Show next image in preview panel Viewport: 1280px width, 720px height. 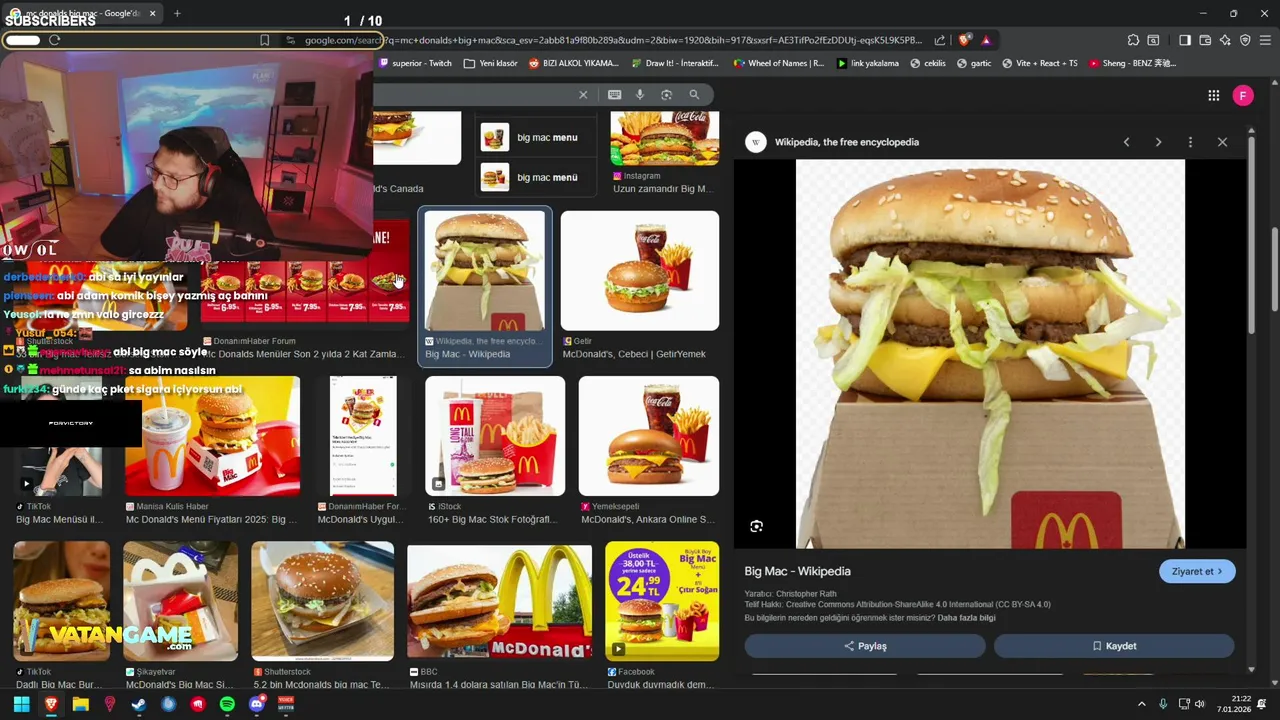[x=1158, y=142]
